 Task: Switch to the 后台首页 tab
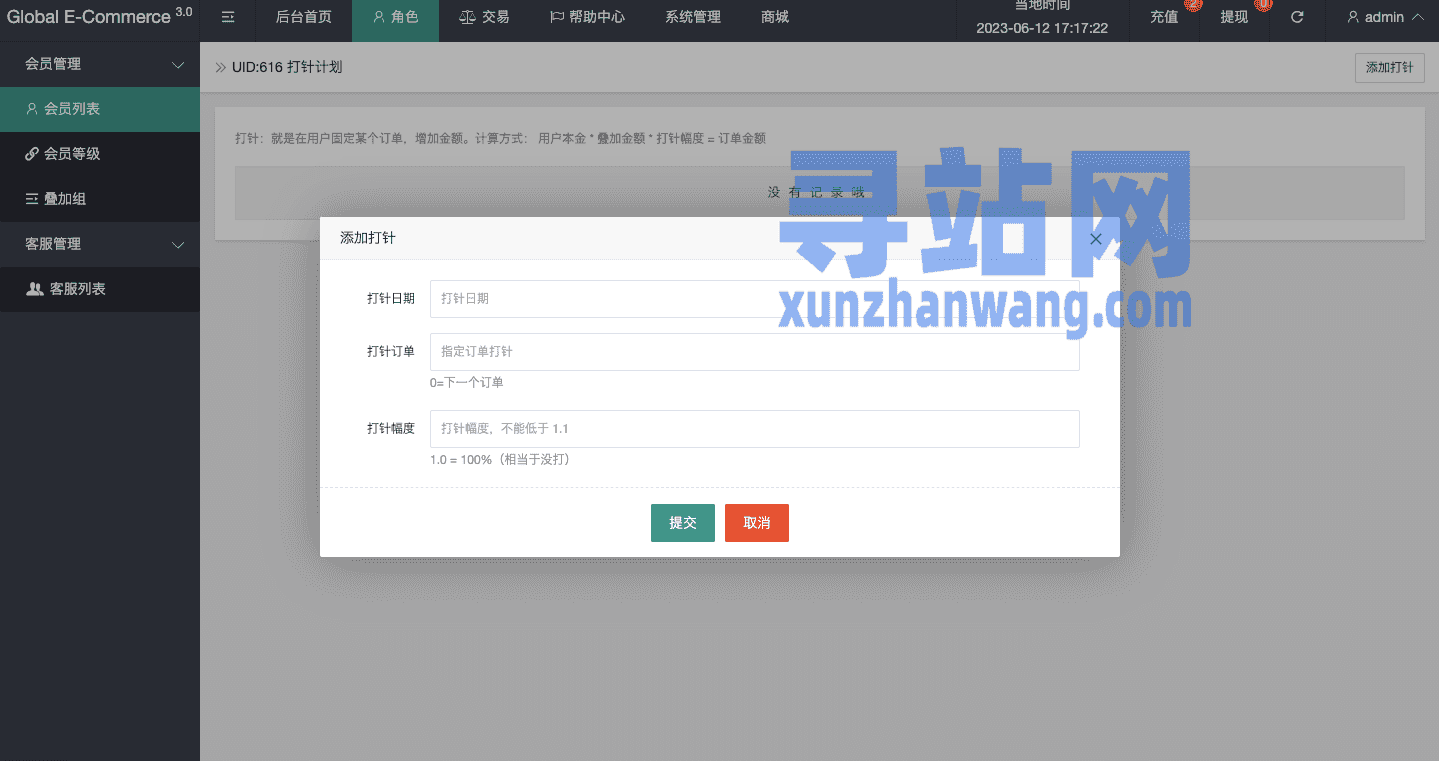pos(303,17)
